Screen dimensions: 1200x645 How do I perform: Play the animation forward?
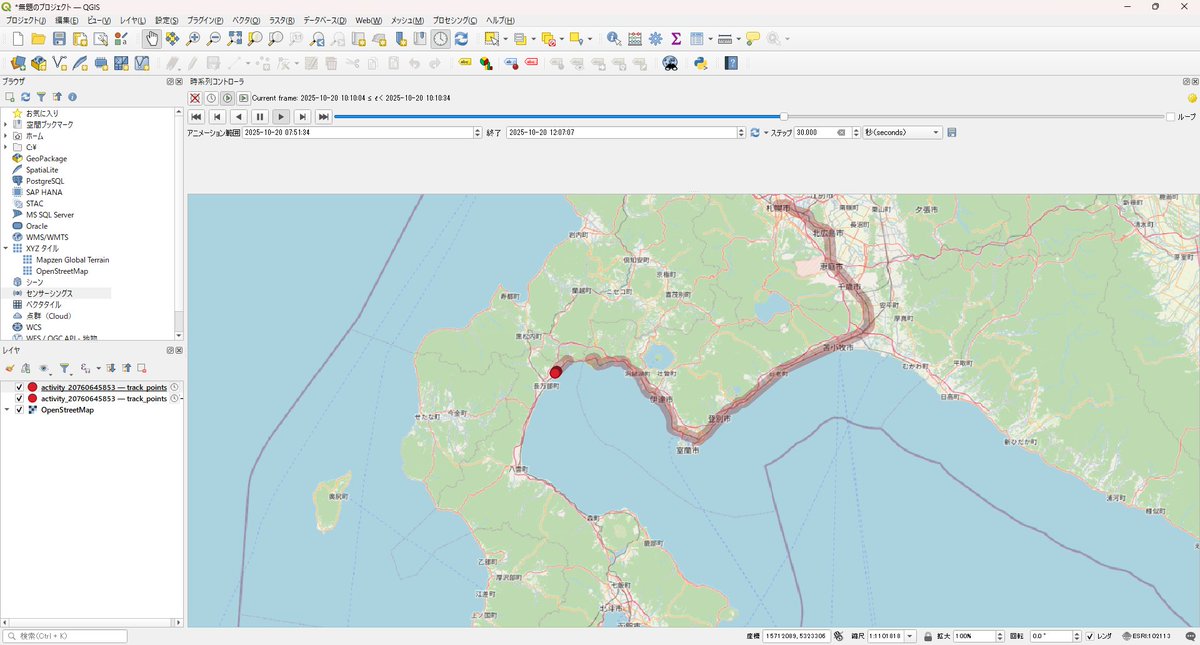click(281, 117)
